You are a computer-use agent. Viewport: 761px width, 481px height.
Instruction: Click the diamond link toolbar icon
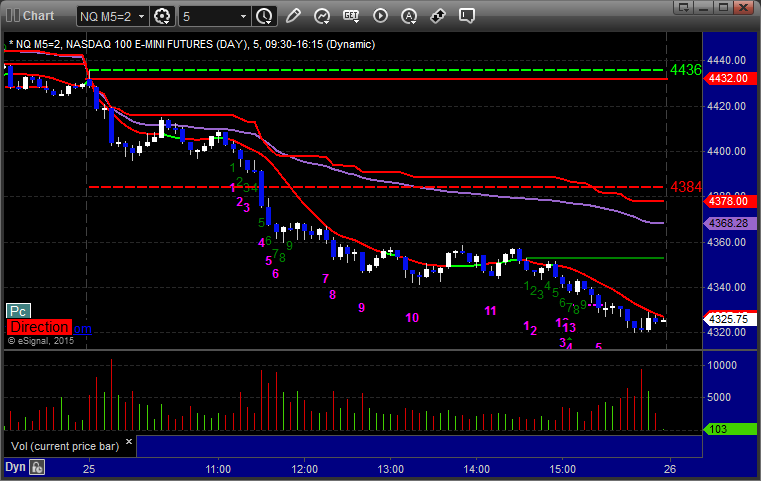coord(438,16)
